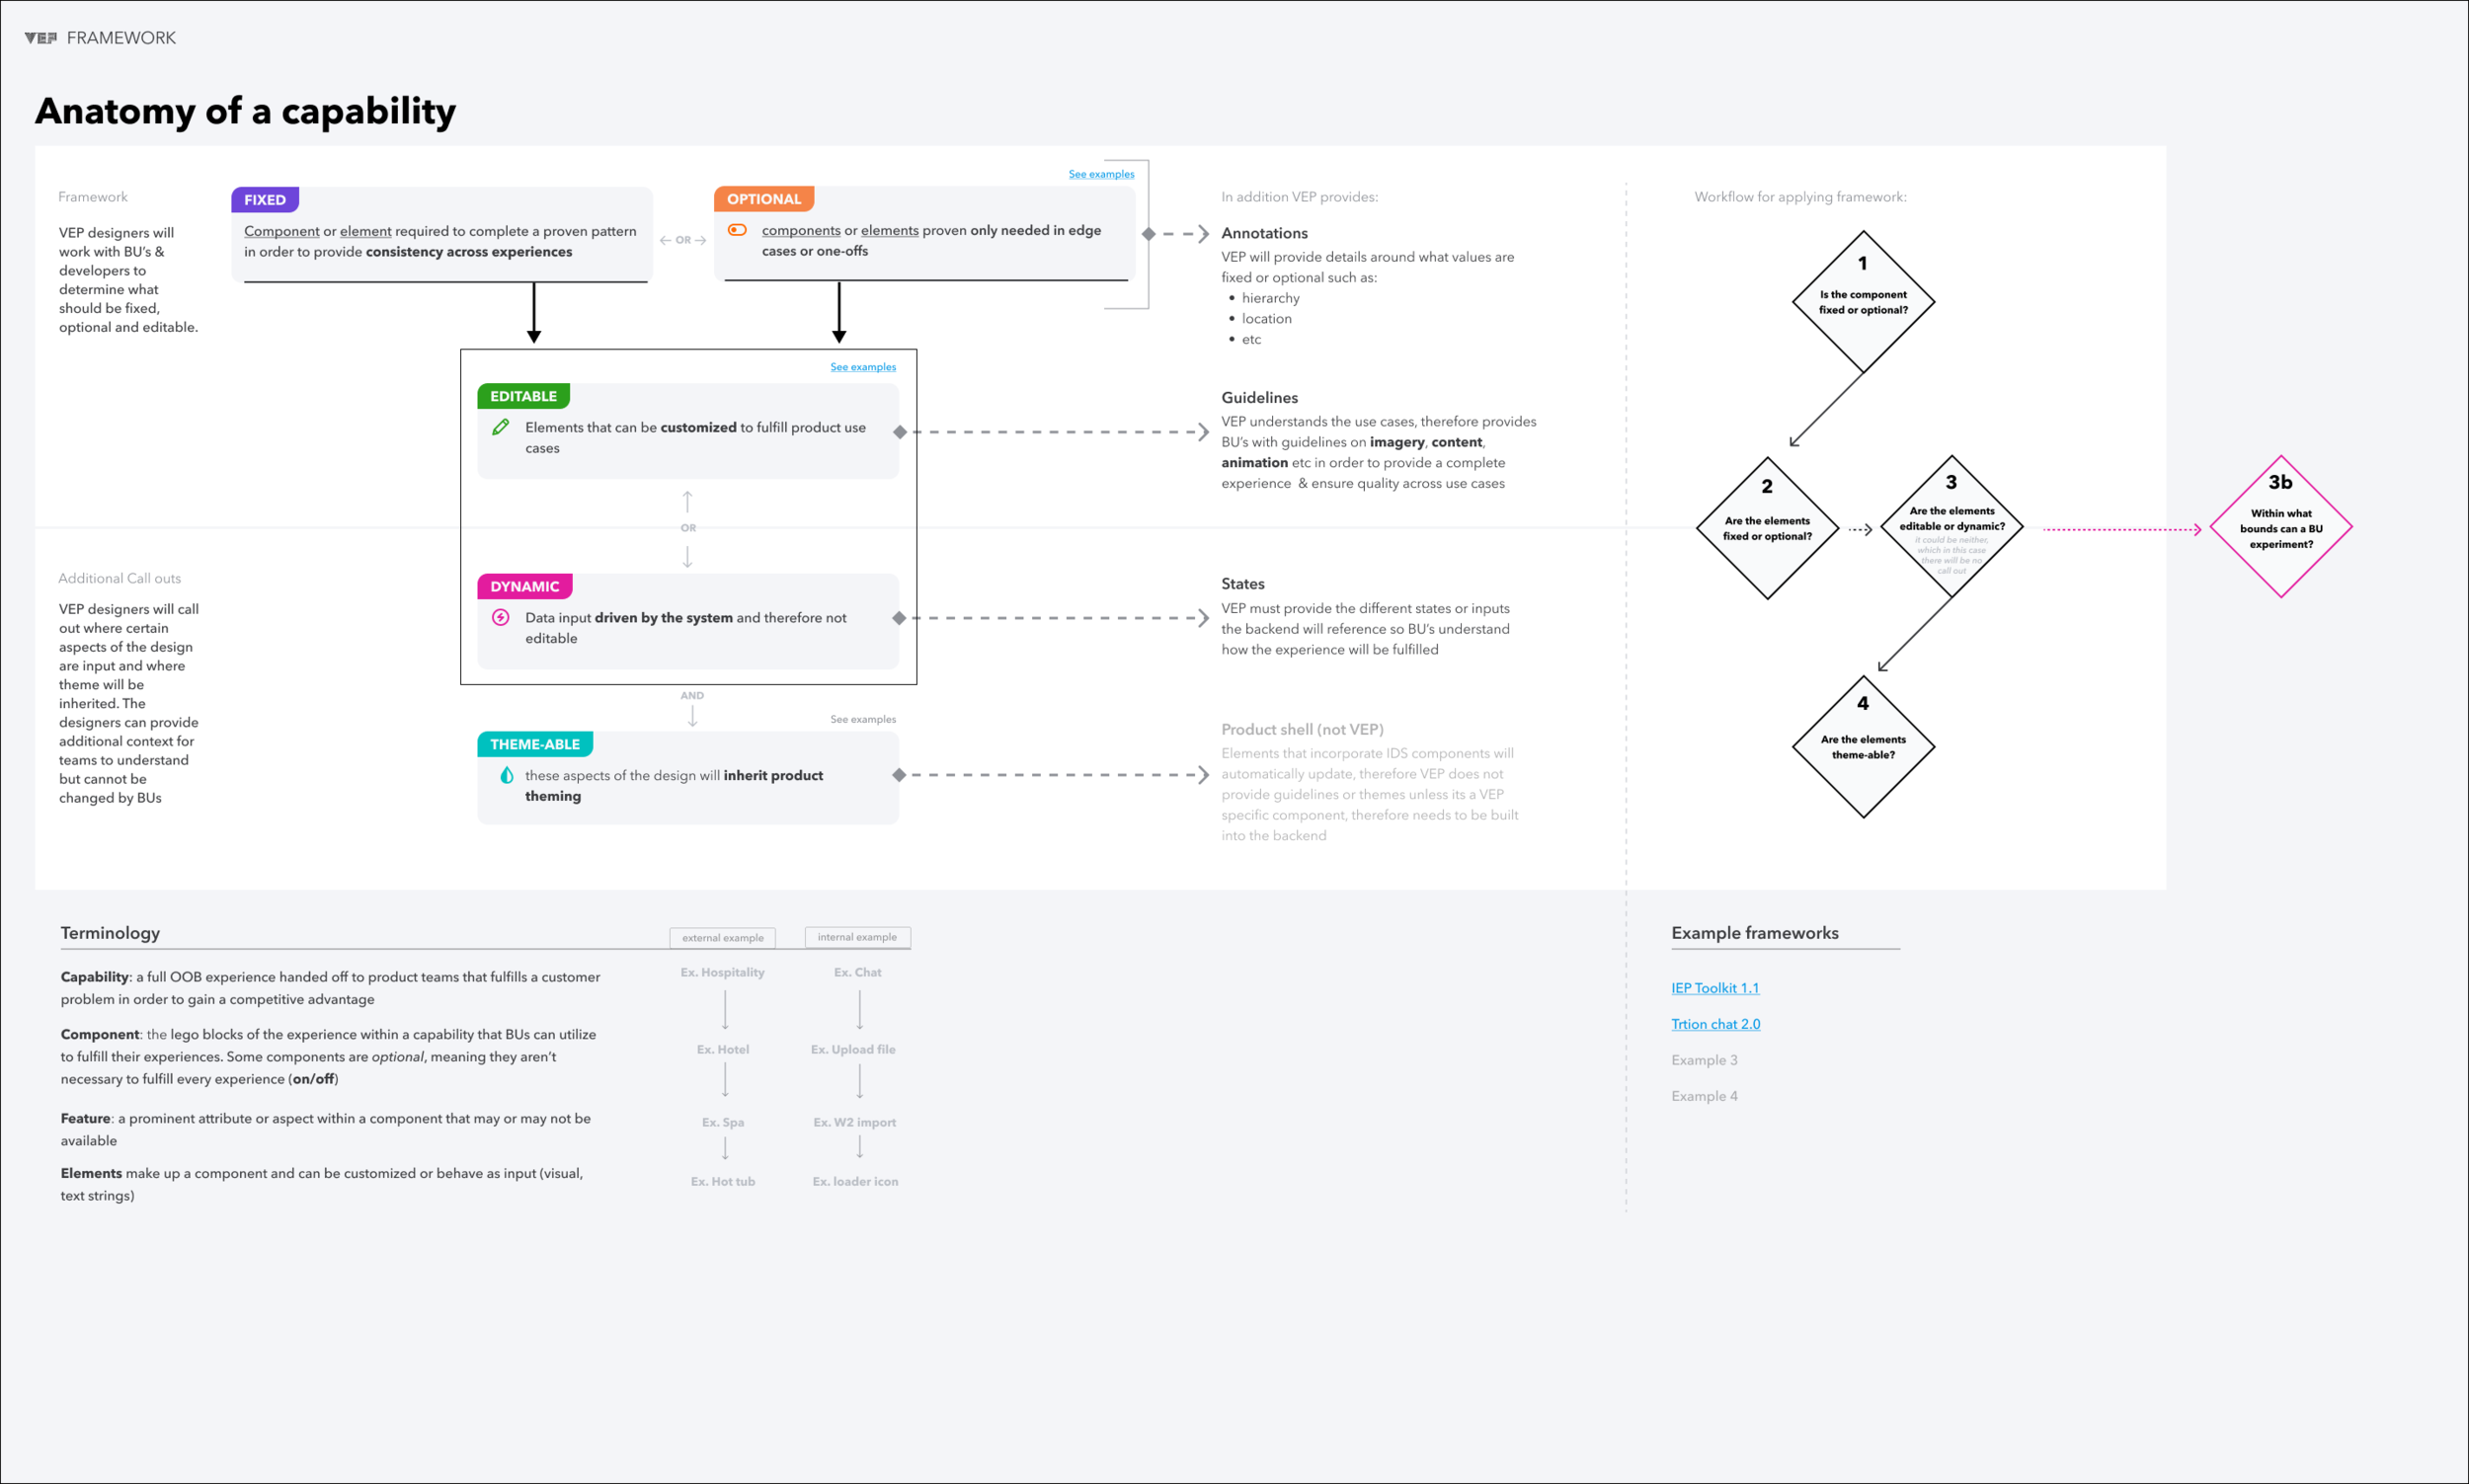
Task: Click diamond 1 'Is the component fixed or optional?'
Action: pos(1863,301)
